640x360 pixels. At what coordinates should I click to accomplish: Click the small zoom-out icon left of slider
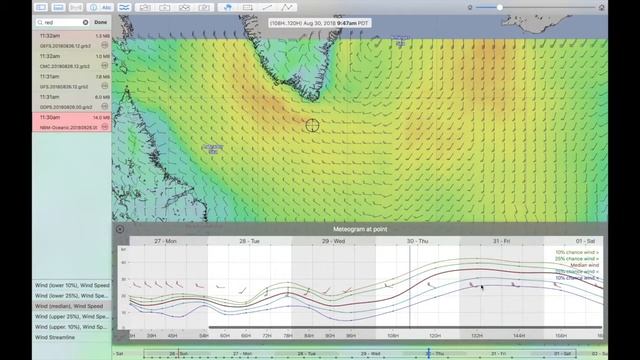click(470, 7)
